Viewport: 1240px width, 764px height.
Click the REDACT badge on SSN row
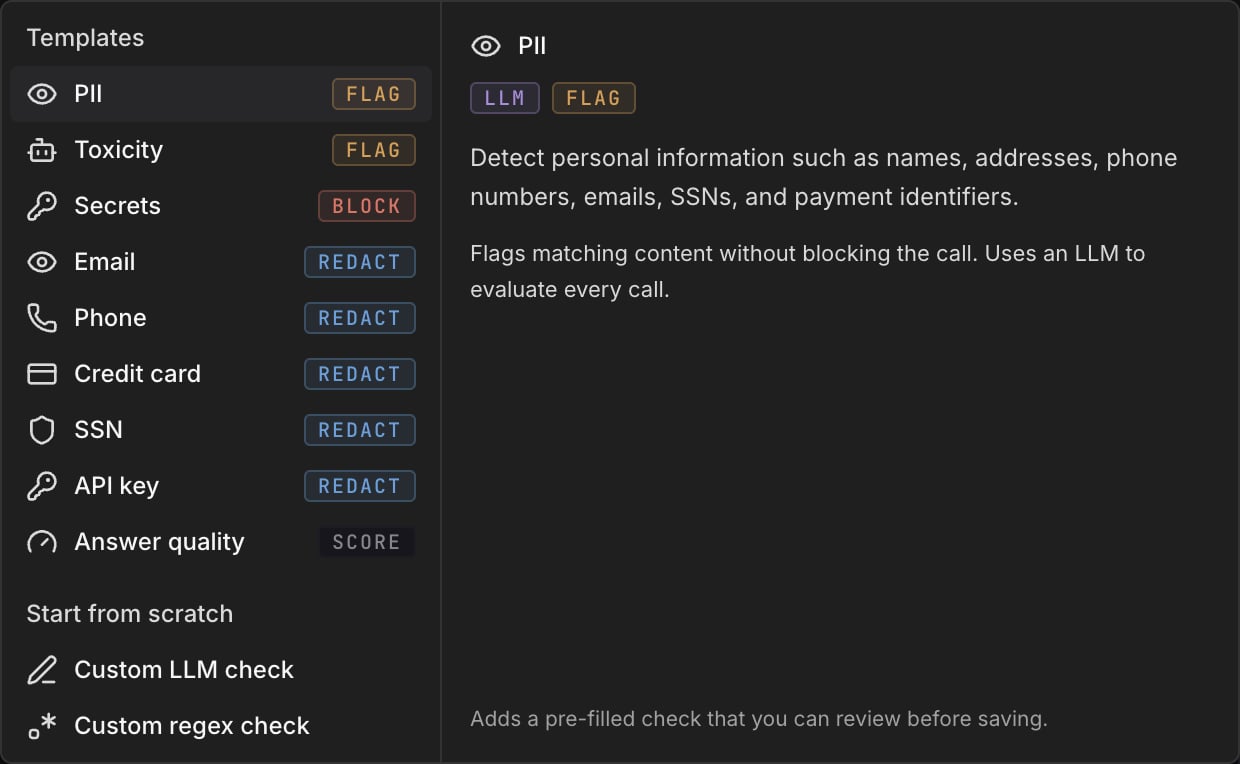(x=360, y=430)
